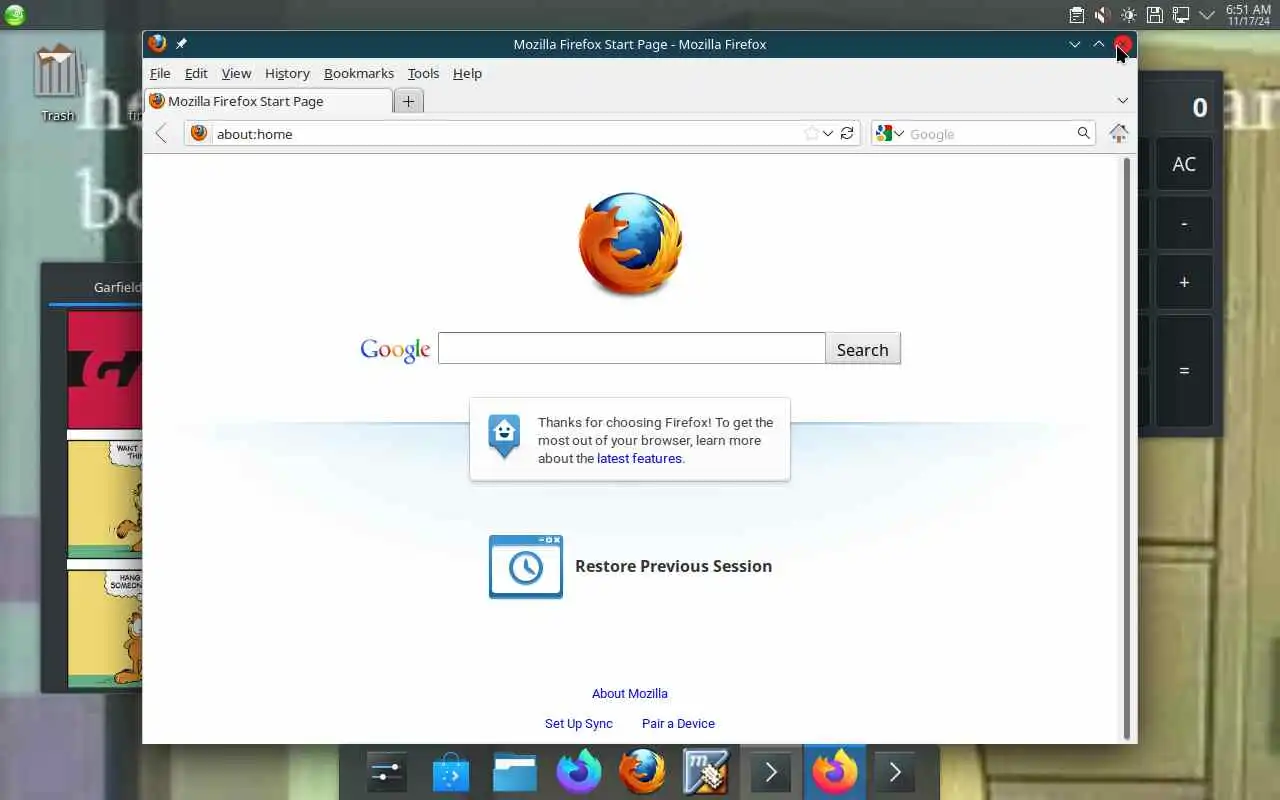Bookmark this page with the star icon

[x=811, y=133]
